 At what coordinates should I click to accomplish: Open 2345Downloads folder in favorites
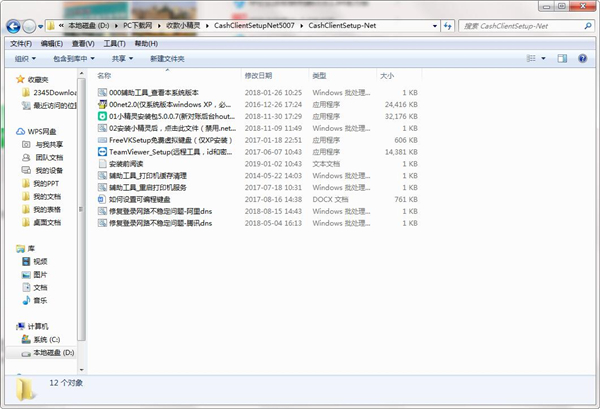pyautogui.click(x=50, y=92)
